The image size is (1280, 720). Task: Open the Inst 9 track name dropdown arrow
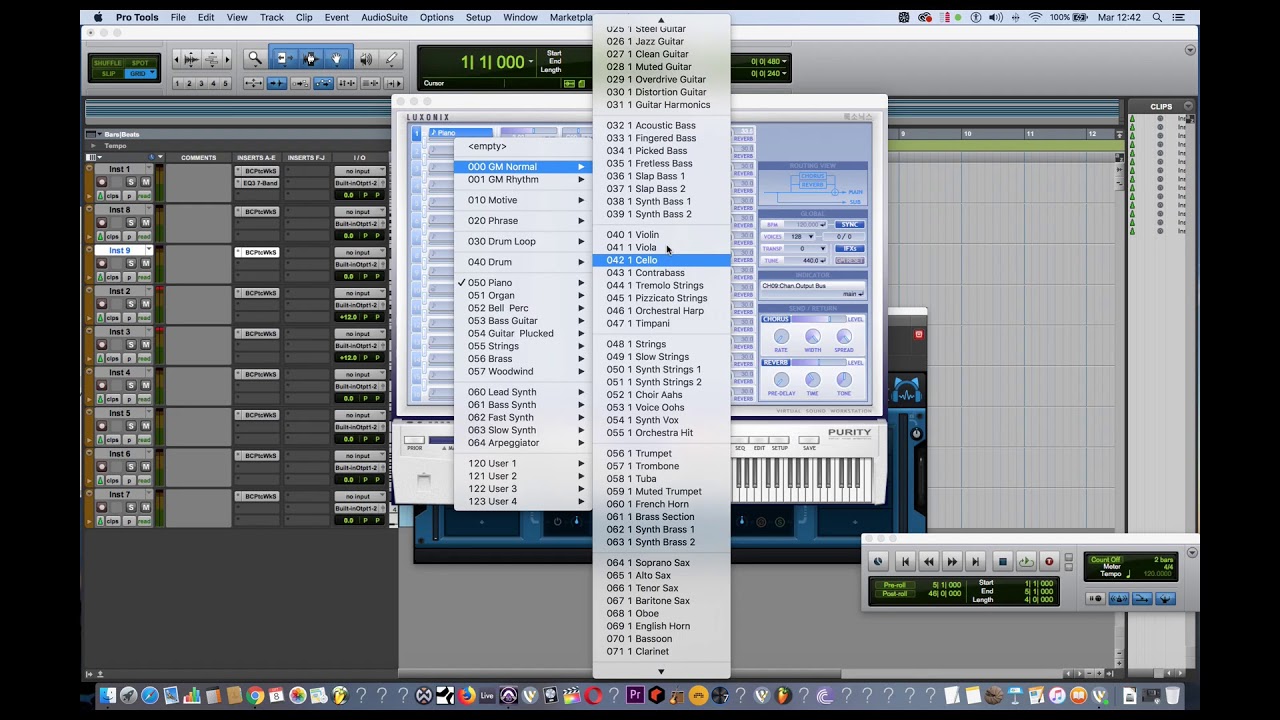click(149, 251)
